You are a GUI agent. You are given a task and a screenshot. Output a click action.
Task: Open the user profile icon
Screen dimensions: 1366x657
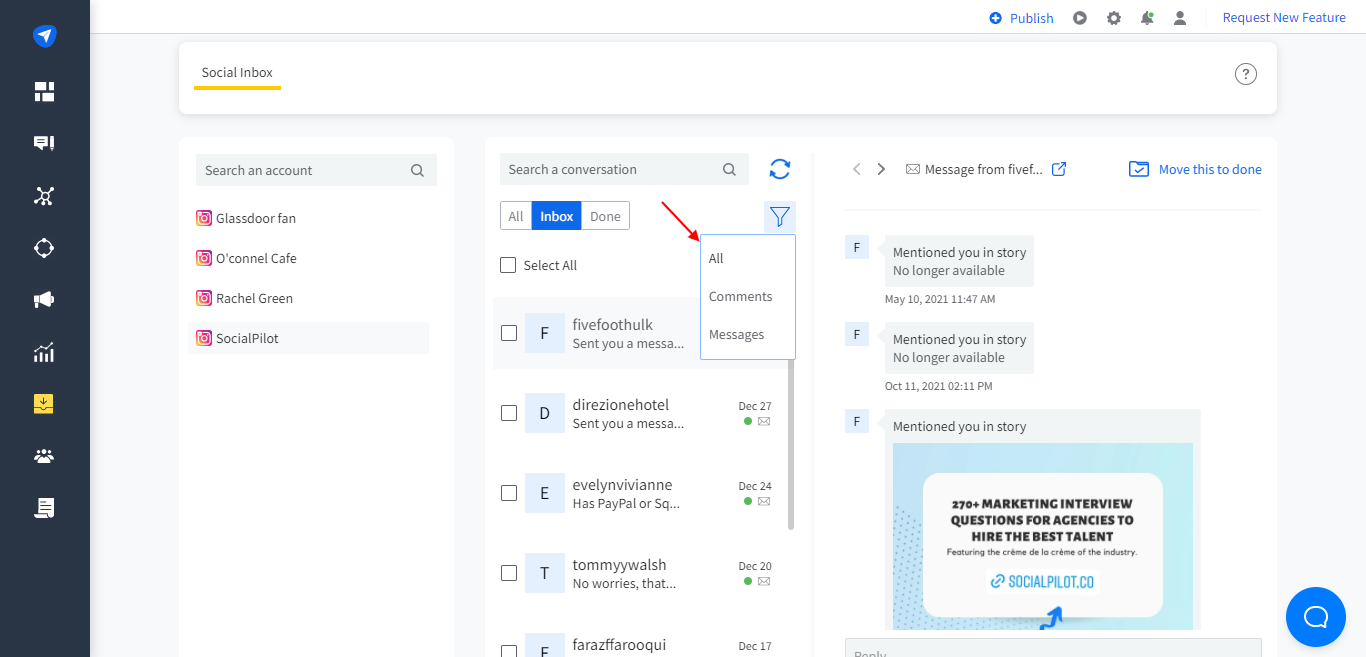1180,18
